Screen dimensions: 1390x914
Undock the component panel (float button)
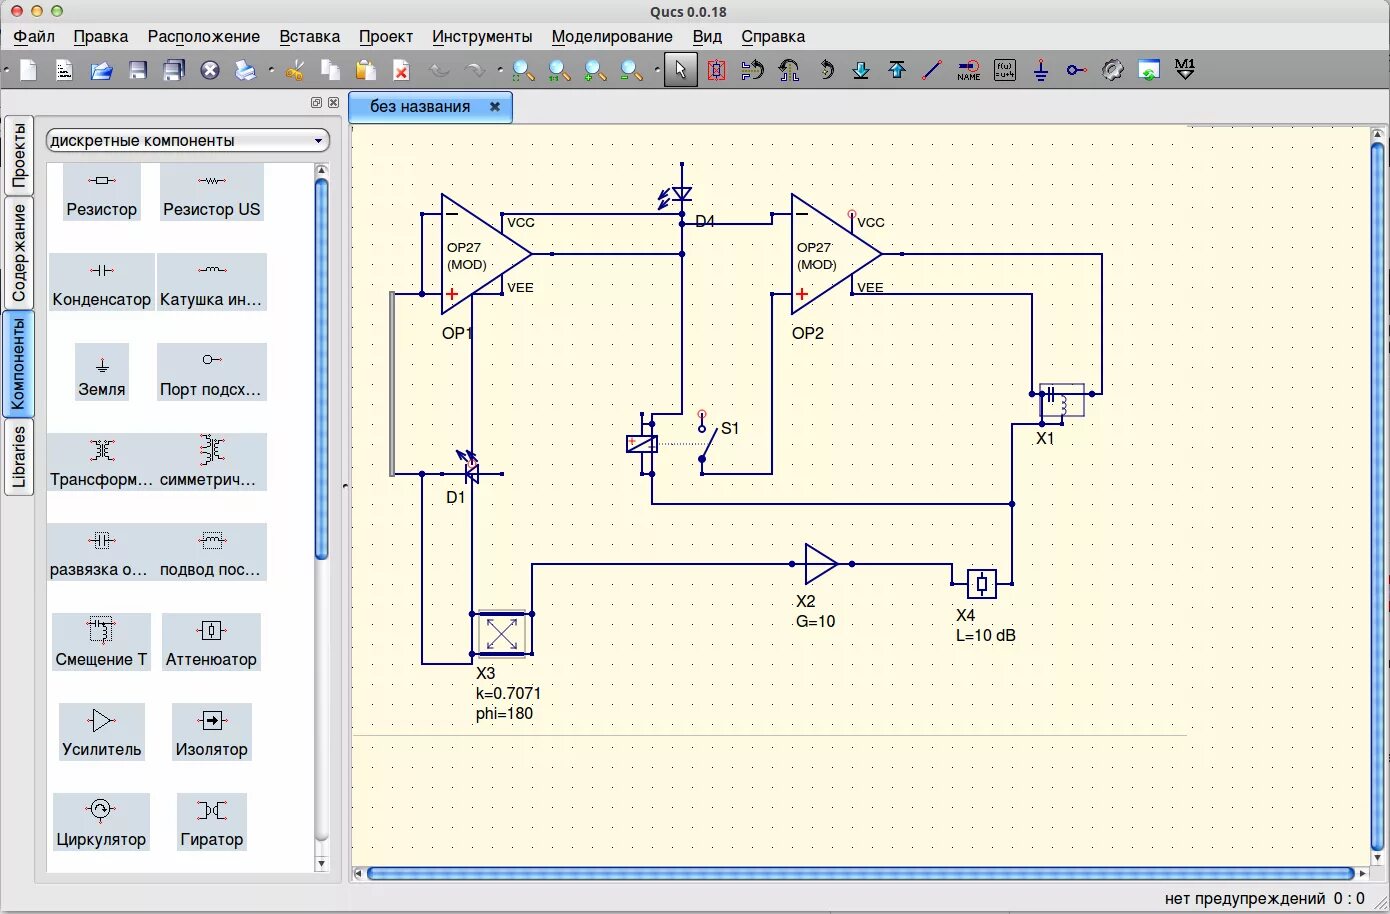click(317, 102)
